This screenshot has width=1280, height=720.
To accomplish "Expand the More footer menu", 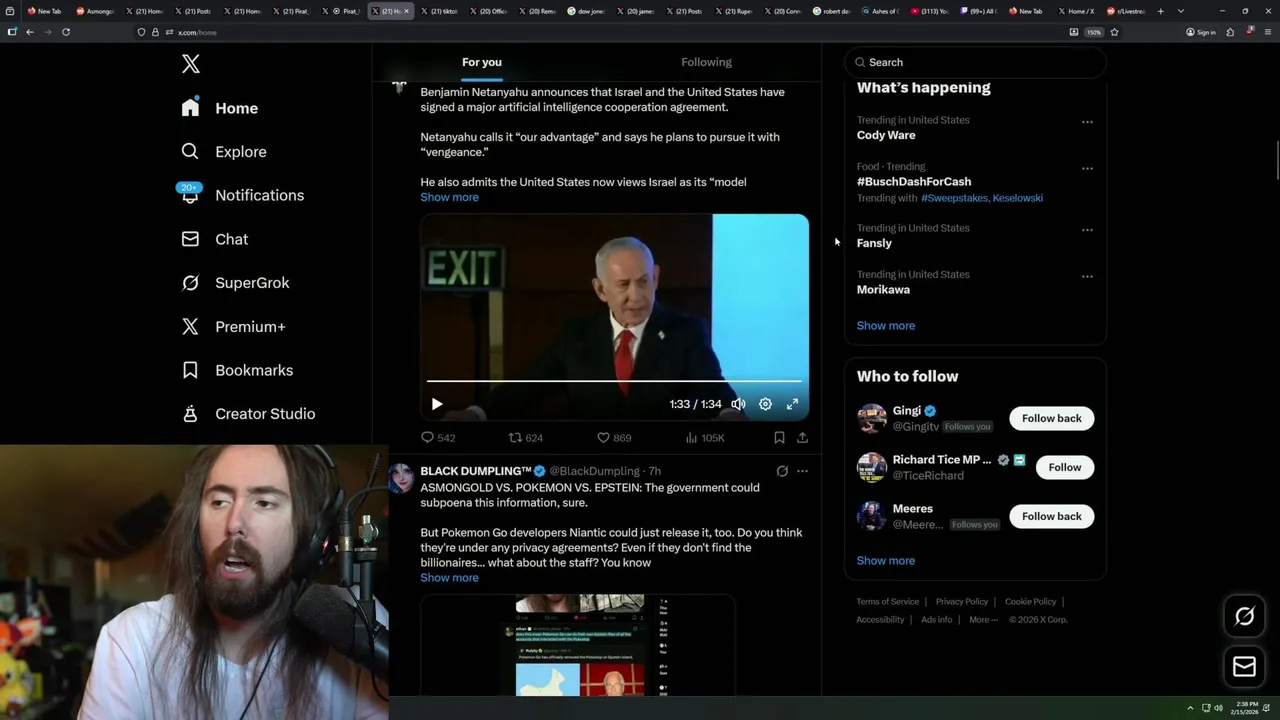I will click(983, 620).
